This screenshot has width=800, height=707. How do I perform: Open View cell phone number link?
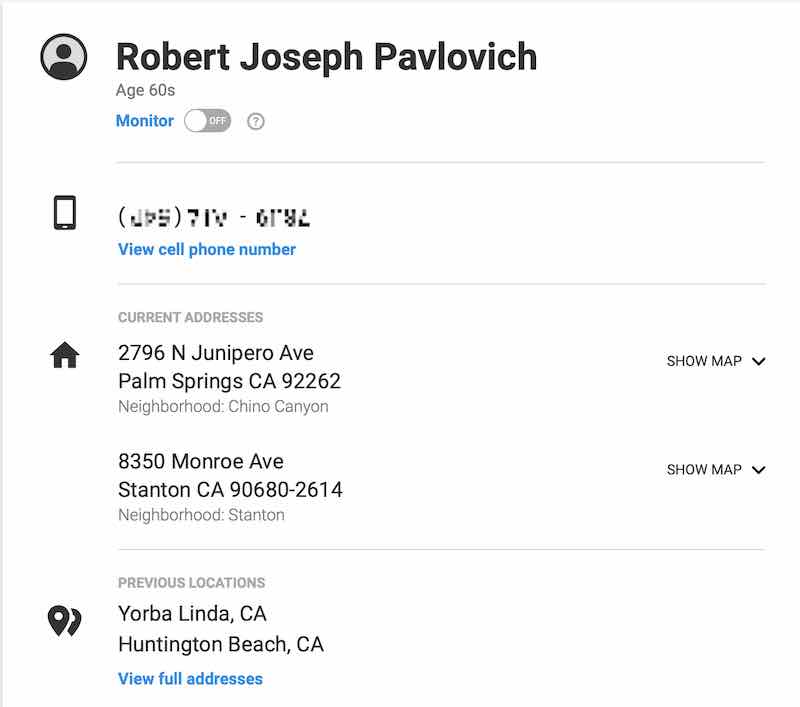(207, 249)
